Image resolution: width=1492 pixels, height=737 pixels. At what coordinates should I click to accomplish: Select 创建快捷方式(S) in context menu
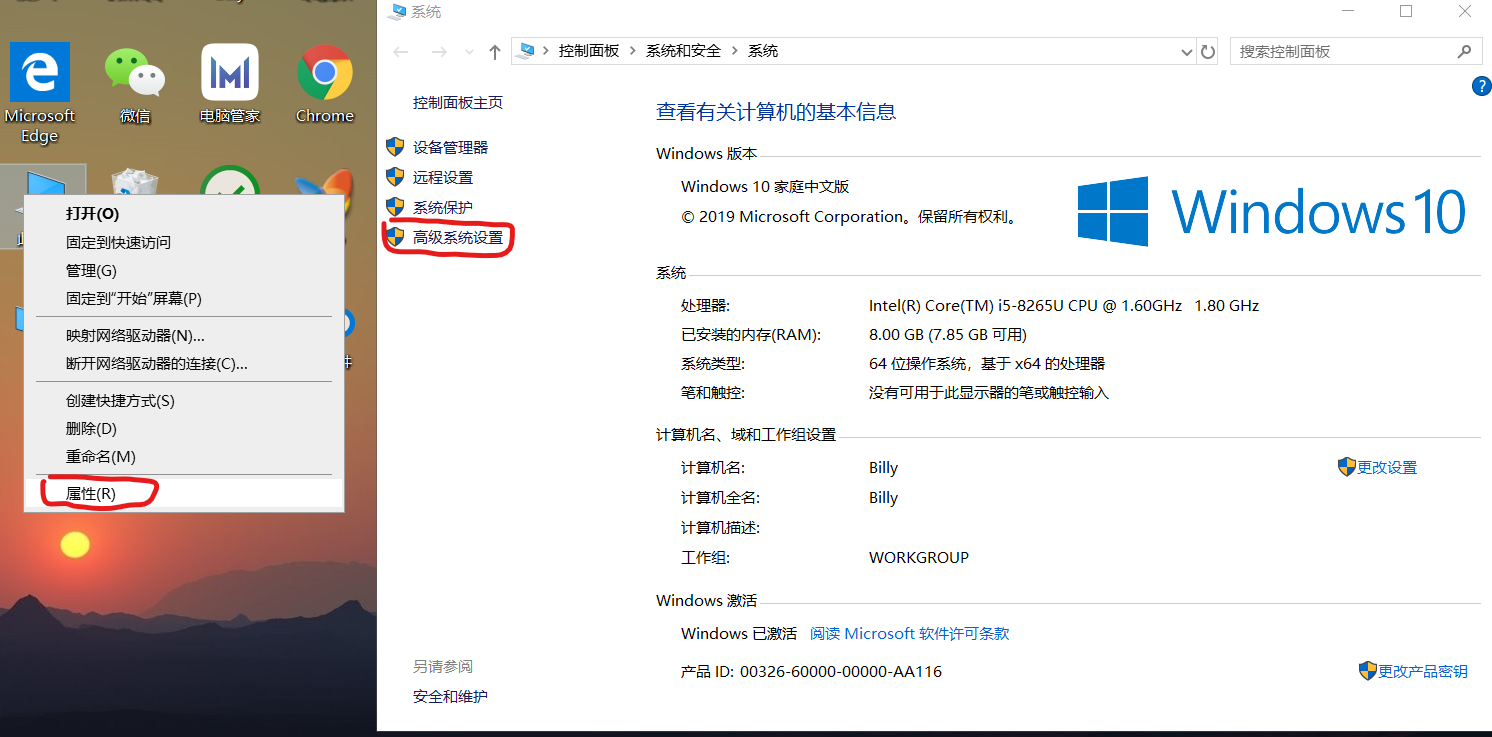[x=184, y=400]
